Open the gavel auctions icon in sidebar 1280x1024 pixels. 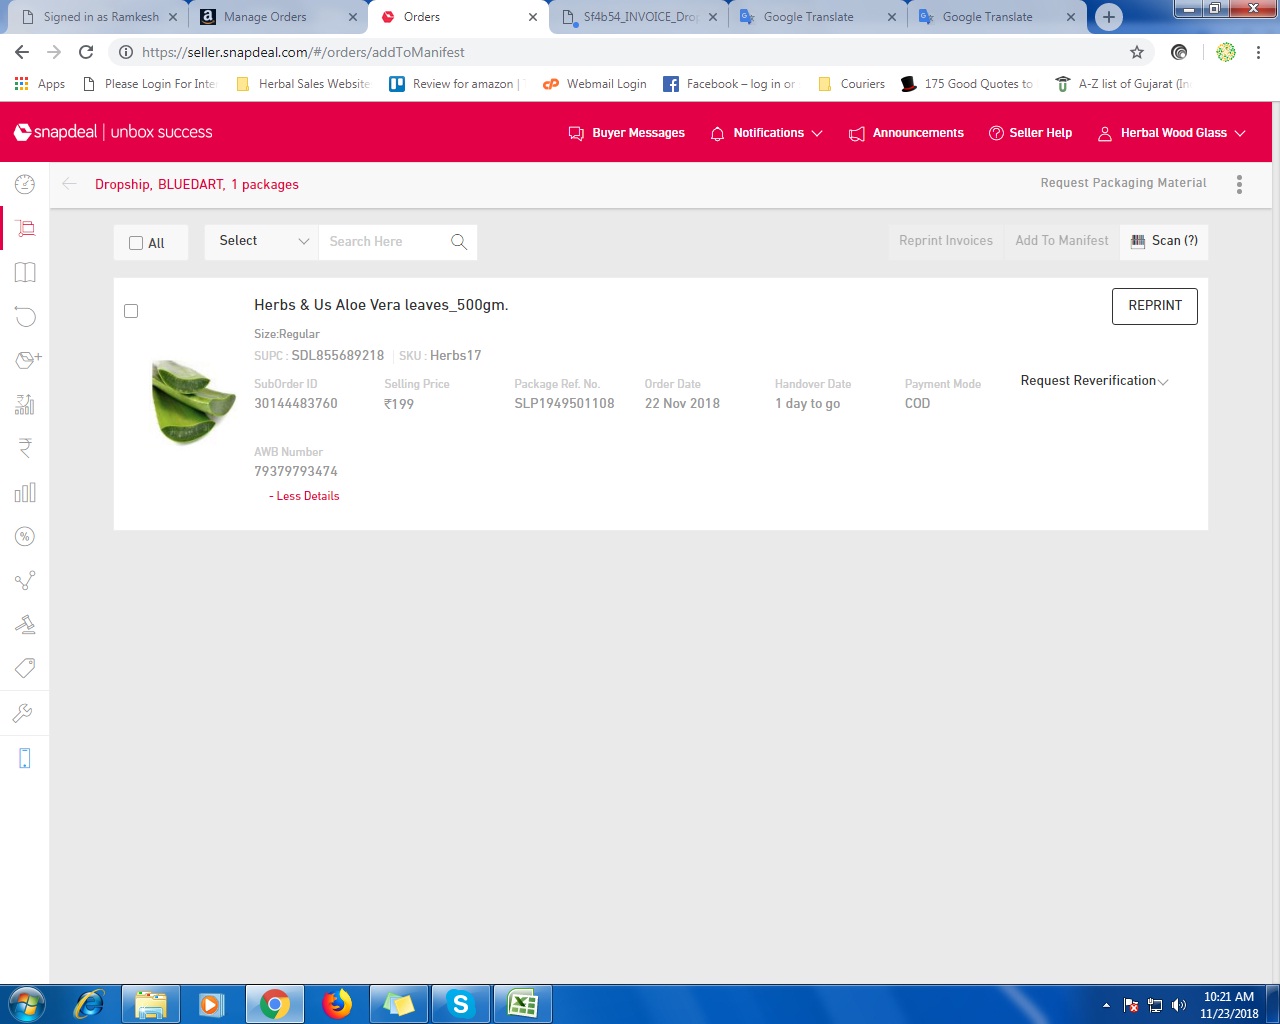[25, 624]
